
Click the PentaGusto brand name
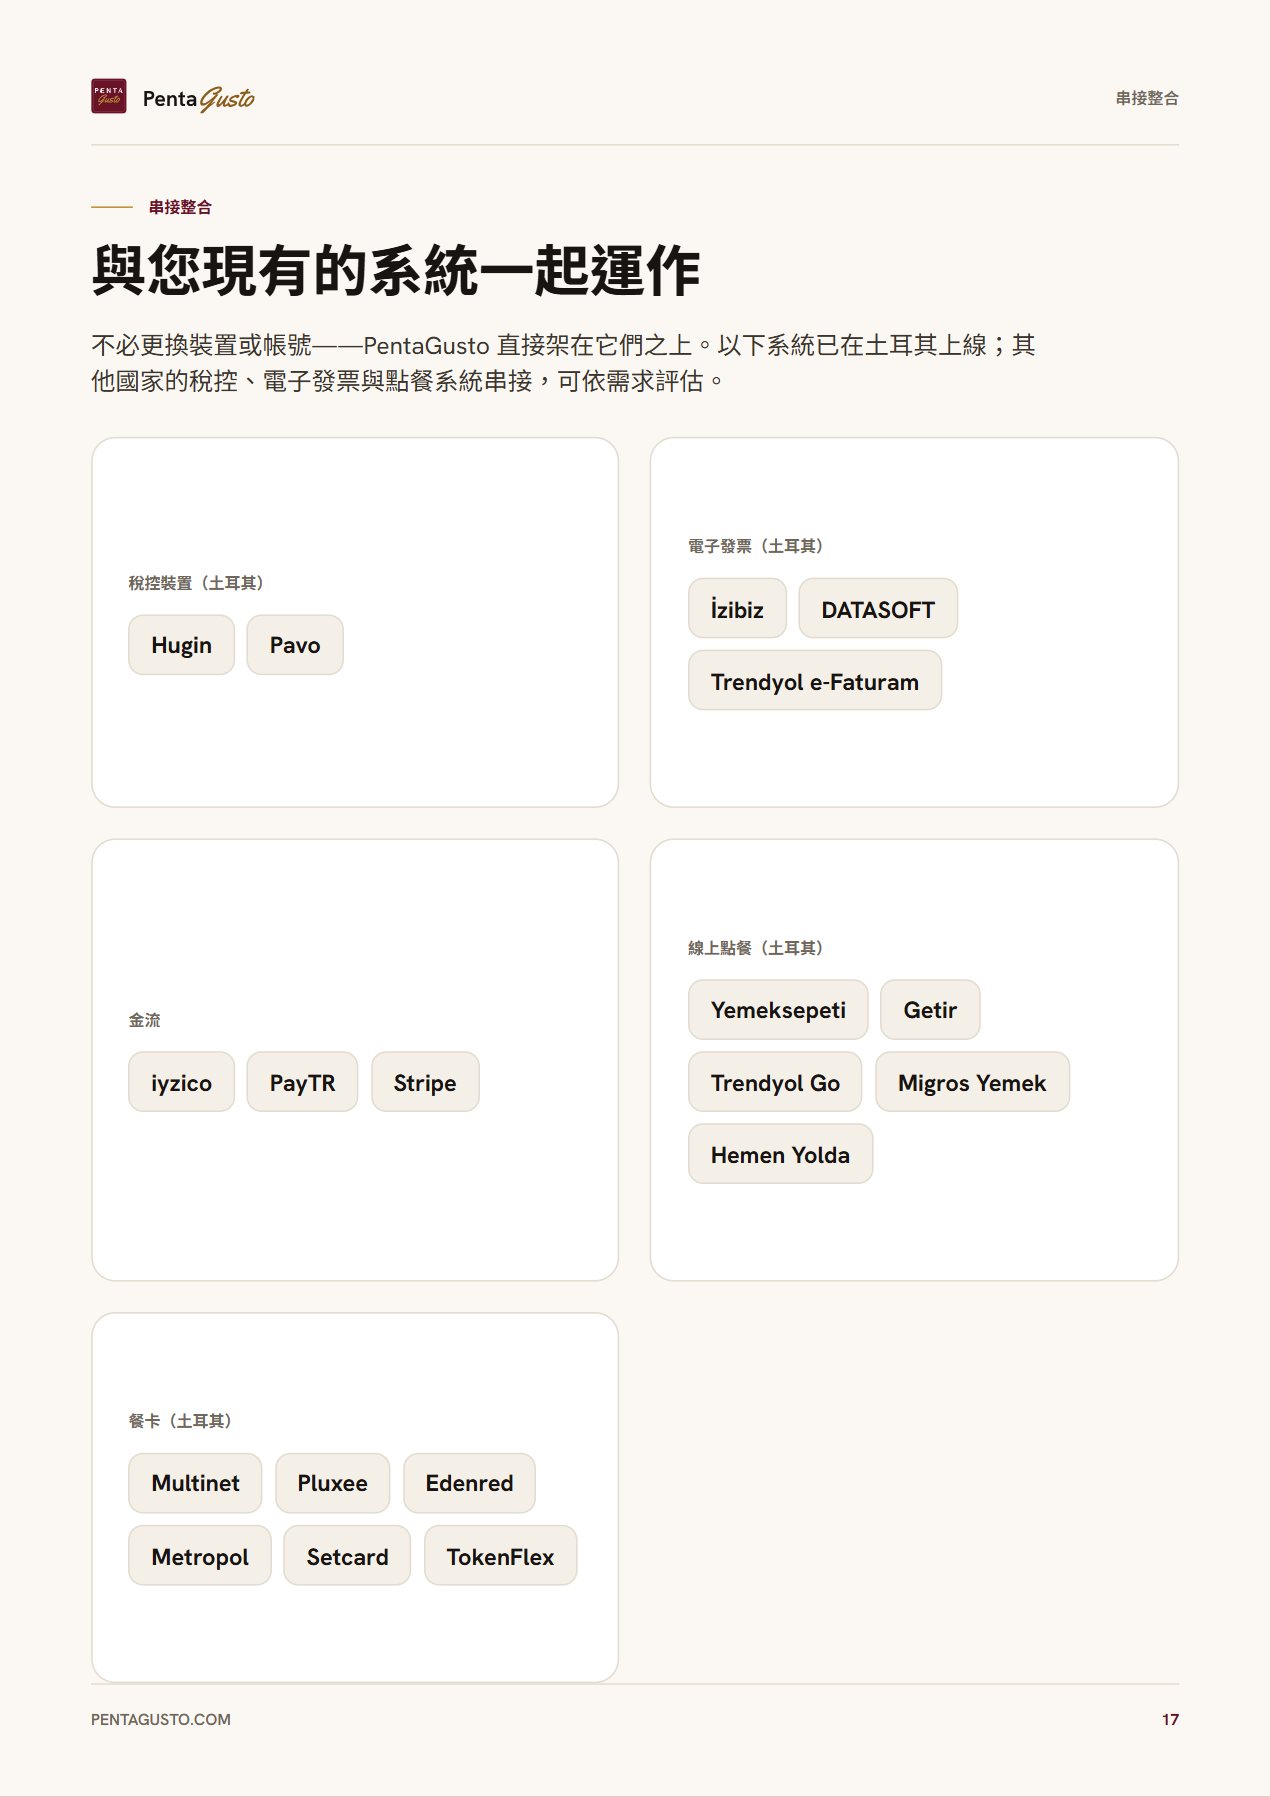[x=199, y=98]
